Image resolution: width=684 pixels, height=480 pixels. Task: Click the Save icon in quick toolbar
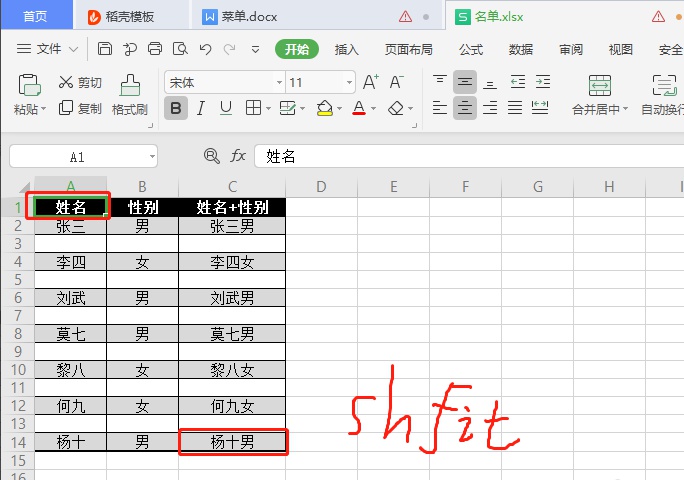point(105,49)
